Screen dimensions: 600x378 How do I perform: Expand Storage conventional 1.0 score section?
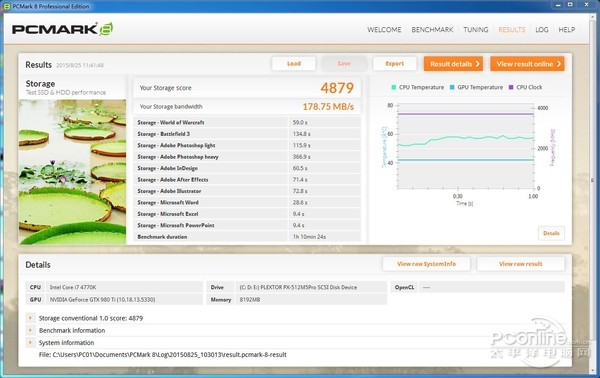[30, 318]
